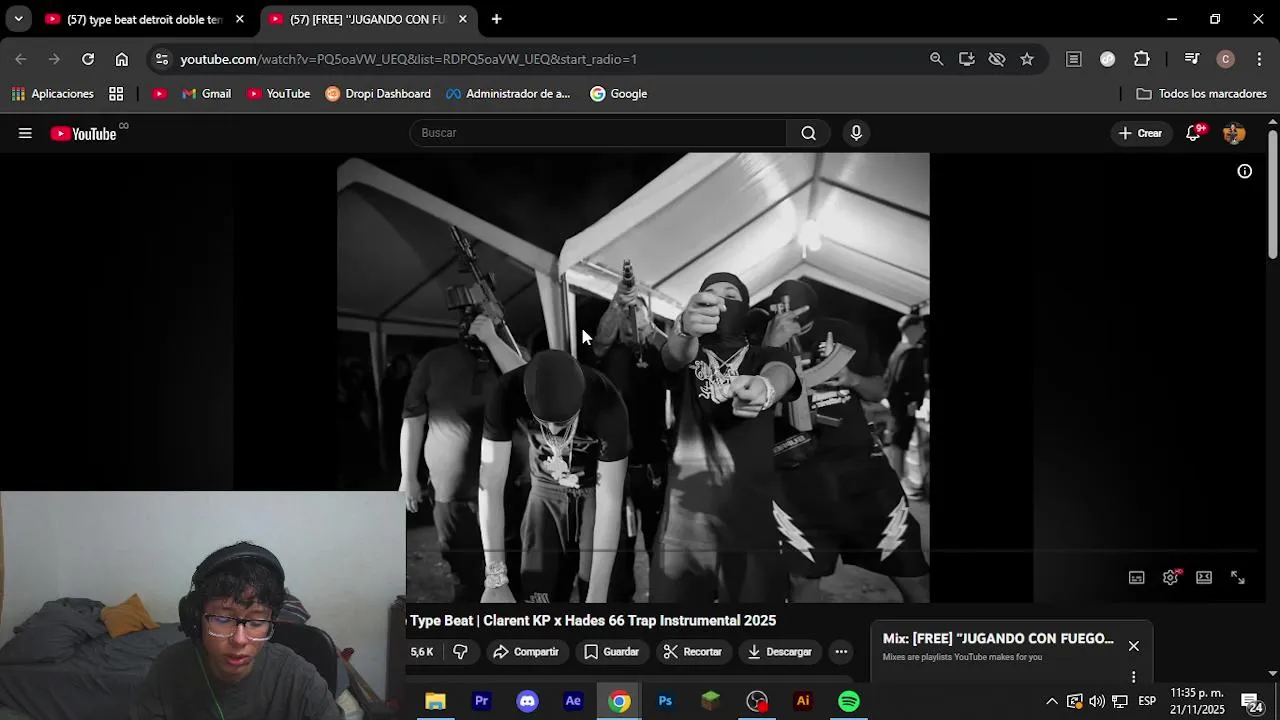Viewport: 1280px width, 720px height.
Task: View site information icon in address bar
Action: coord(162,59)
